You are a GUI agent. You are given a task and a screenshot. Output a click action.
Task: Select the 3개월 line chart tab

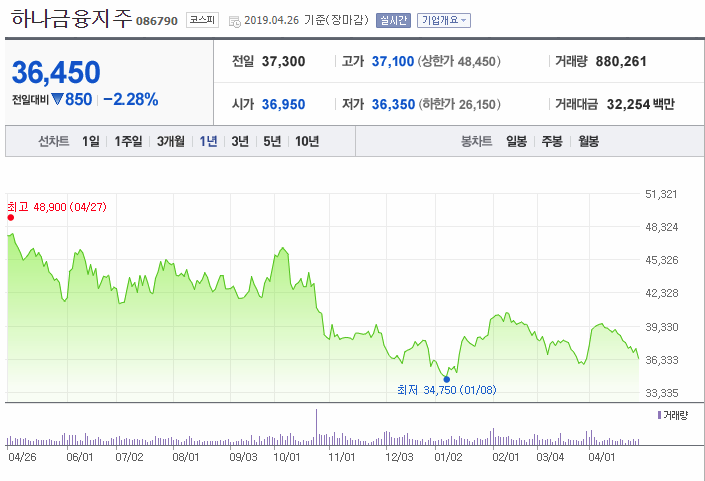170,141
